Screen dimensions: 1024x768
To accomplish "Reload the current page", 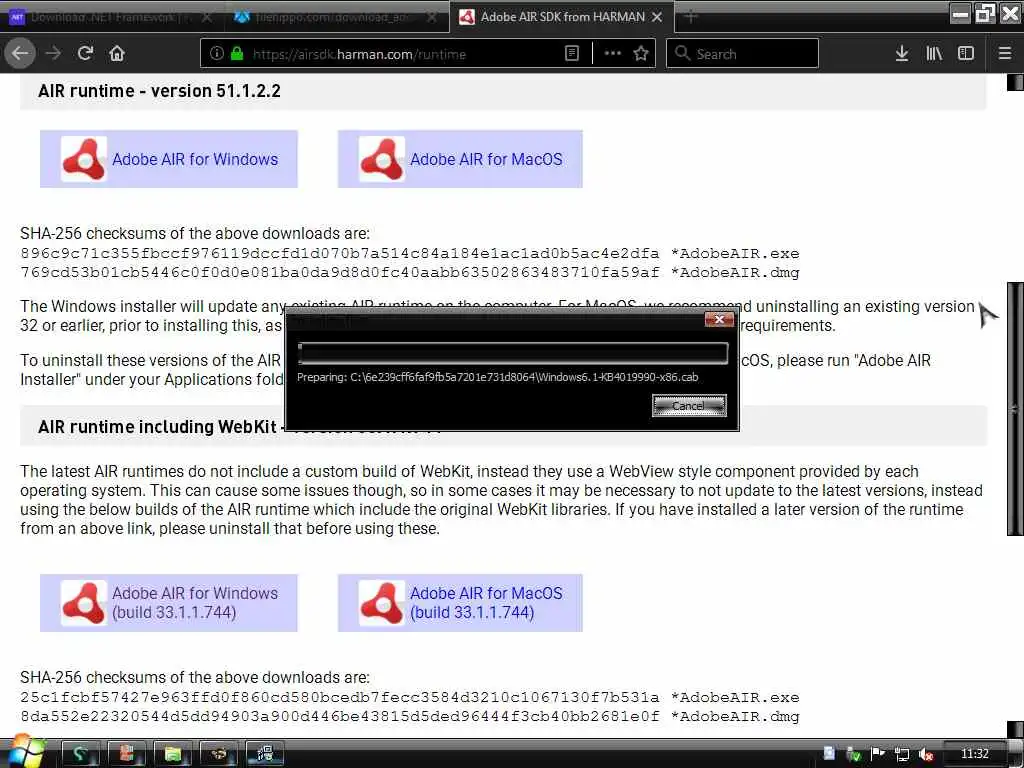I will (85, 54).
